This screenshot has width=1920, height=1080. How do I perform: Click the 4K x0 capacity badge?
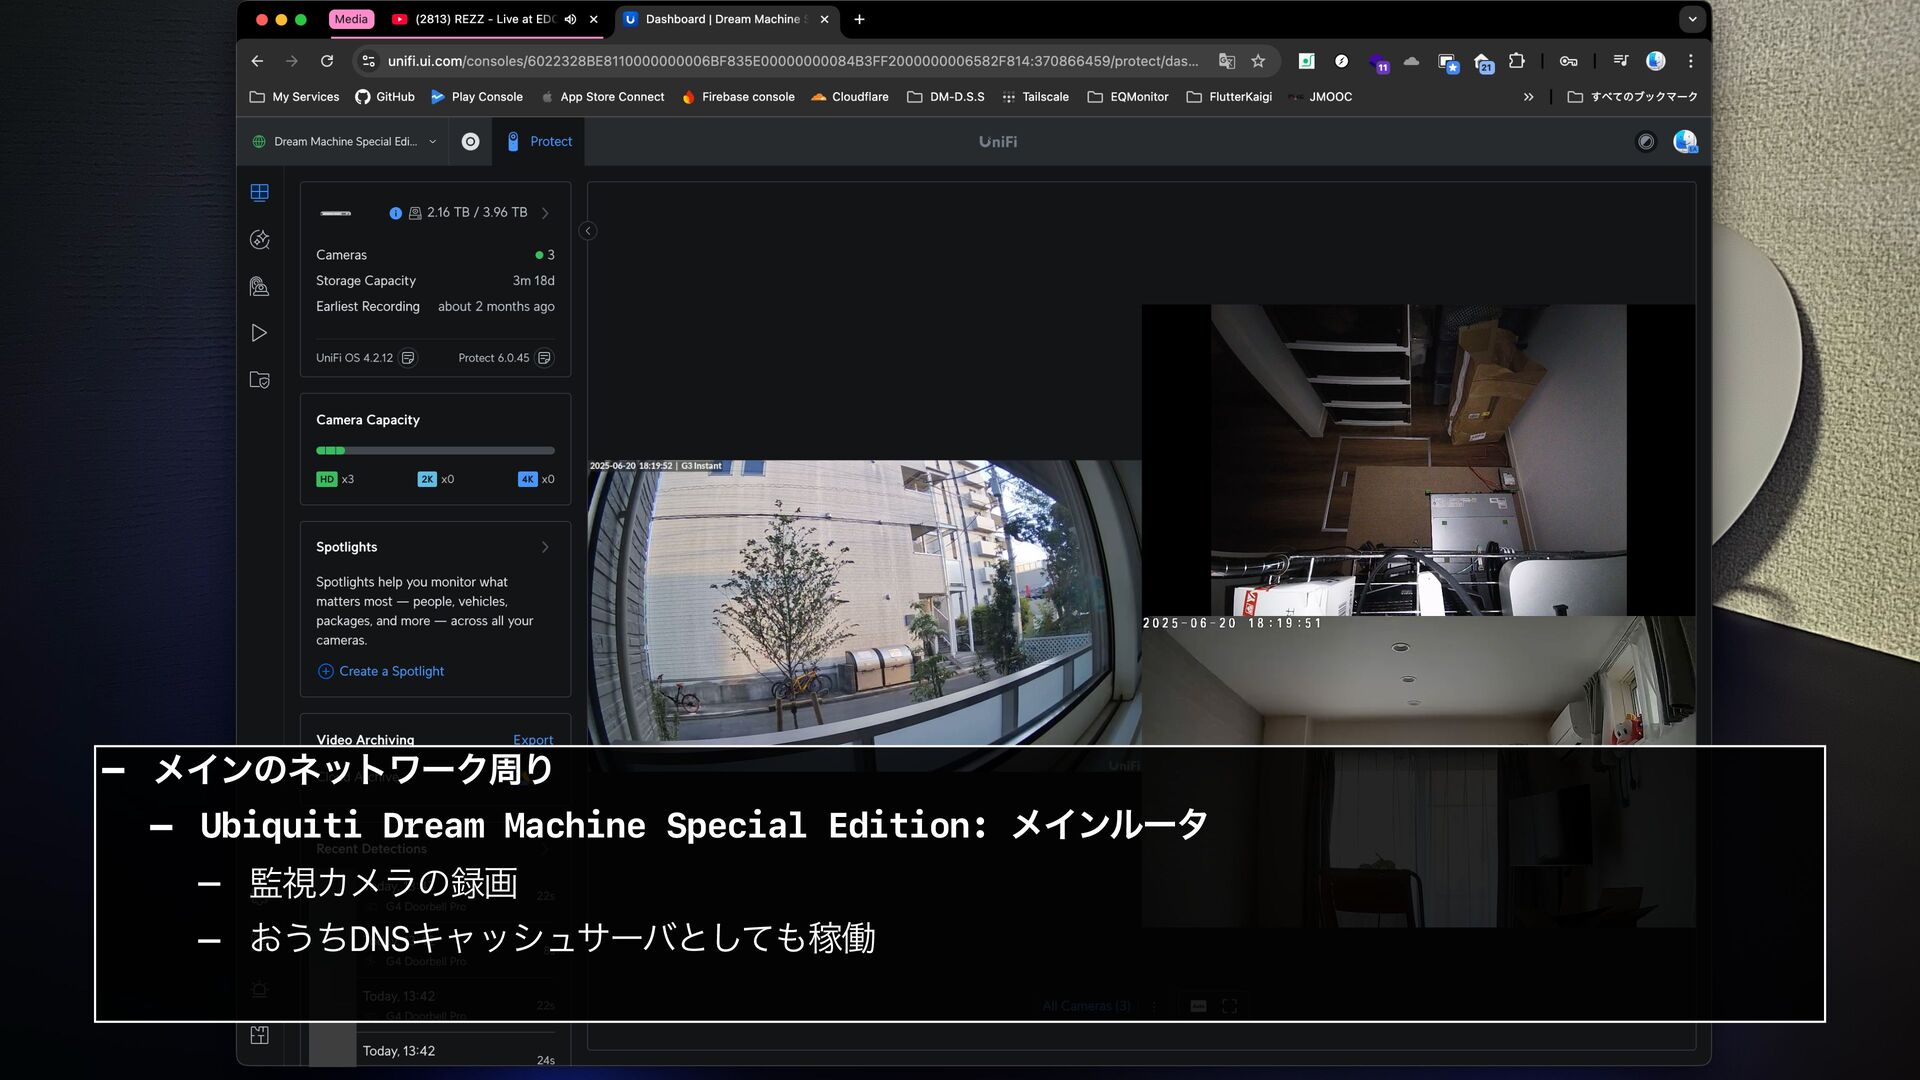[x=536, y=479]
